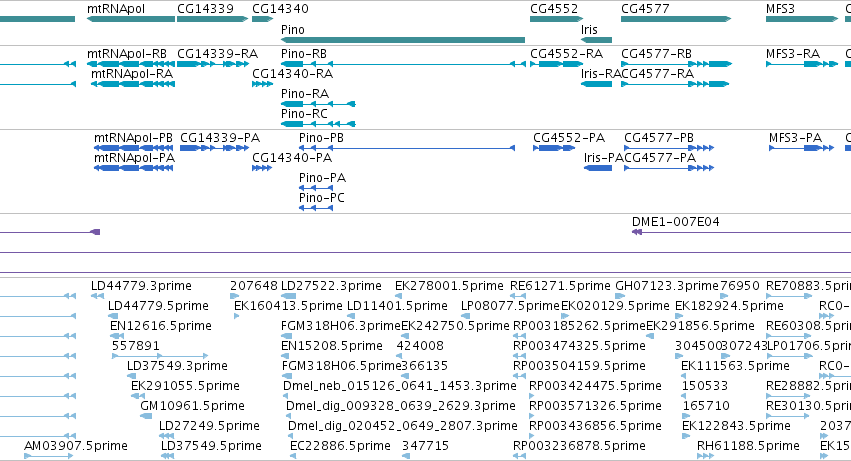Select EST RP003474325.5prime
This screenshot has width=851, height=461.
pos(519,356)
